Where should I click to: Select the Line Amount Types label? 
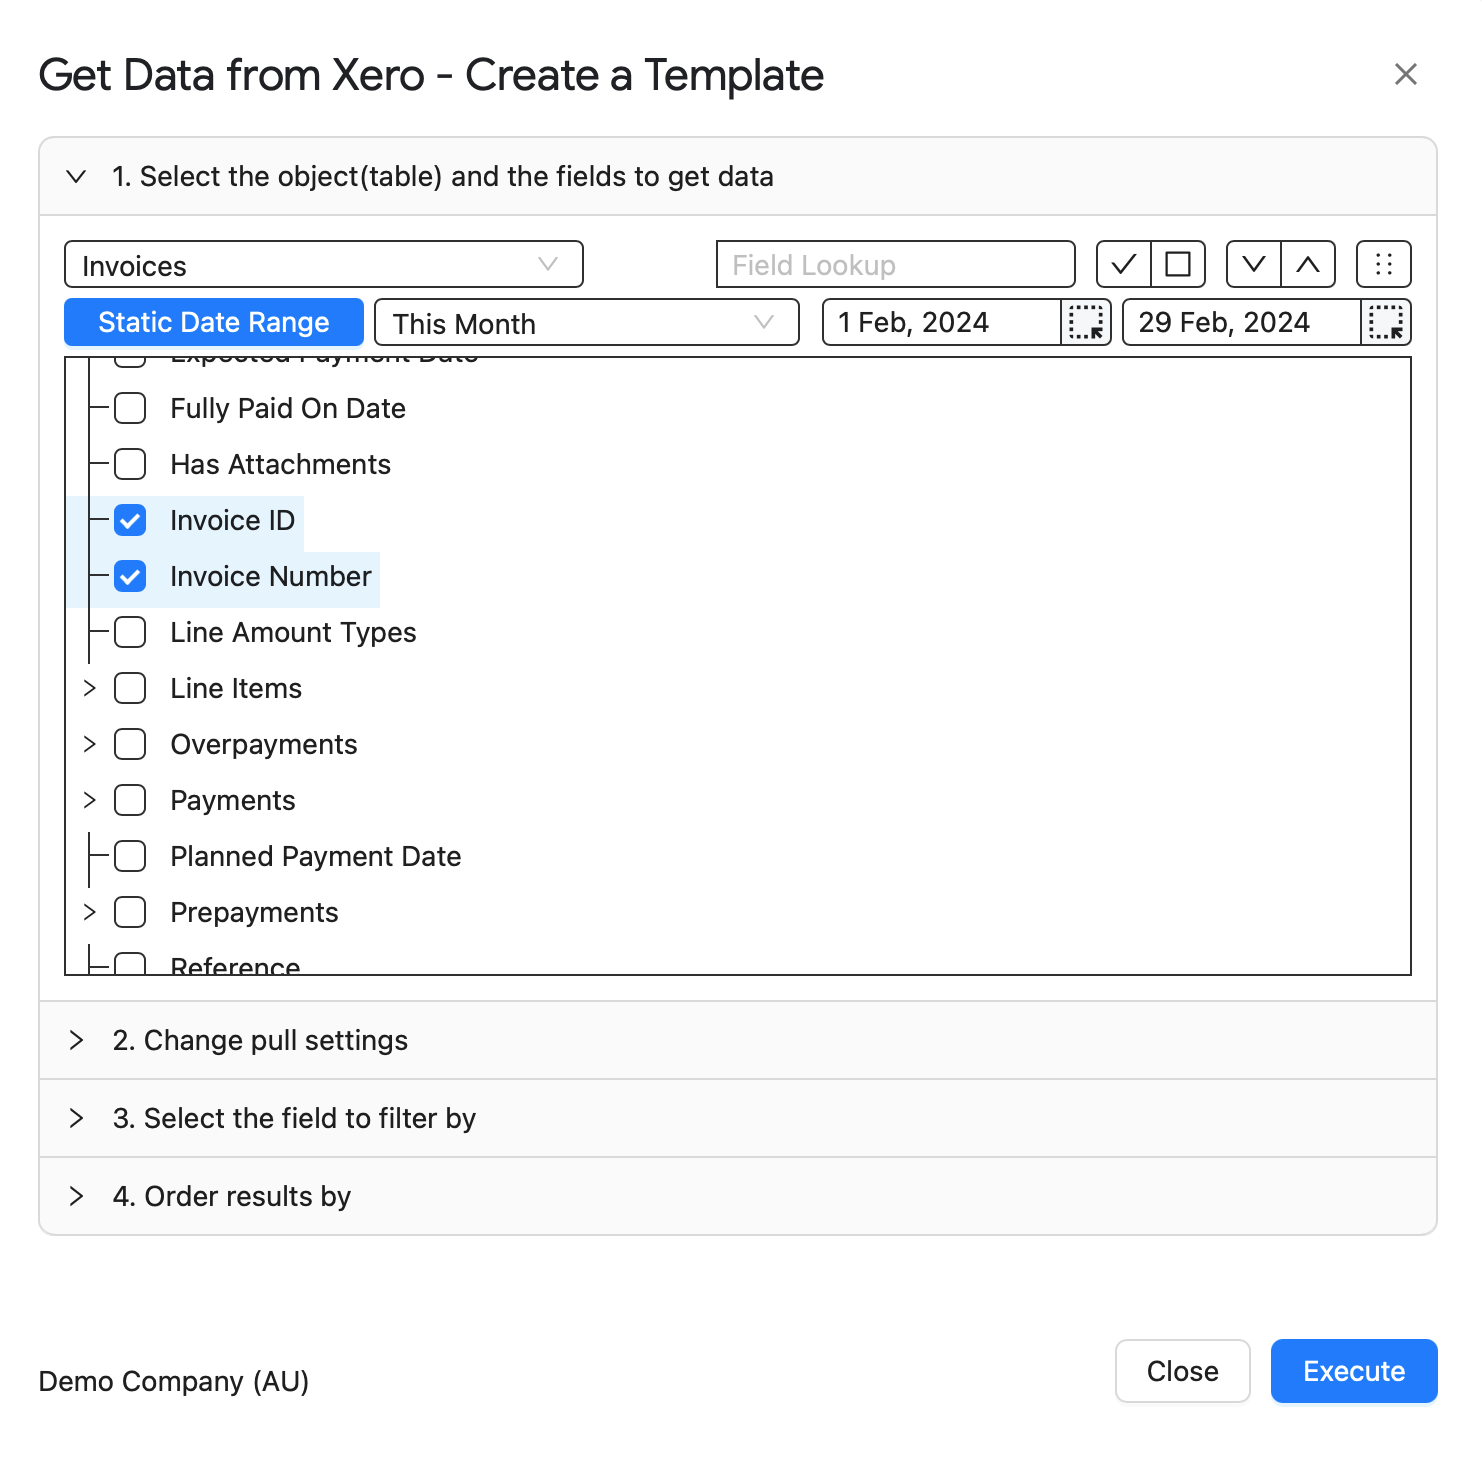click(293, 632)
